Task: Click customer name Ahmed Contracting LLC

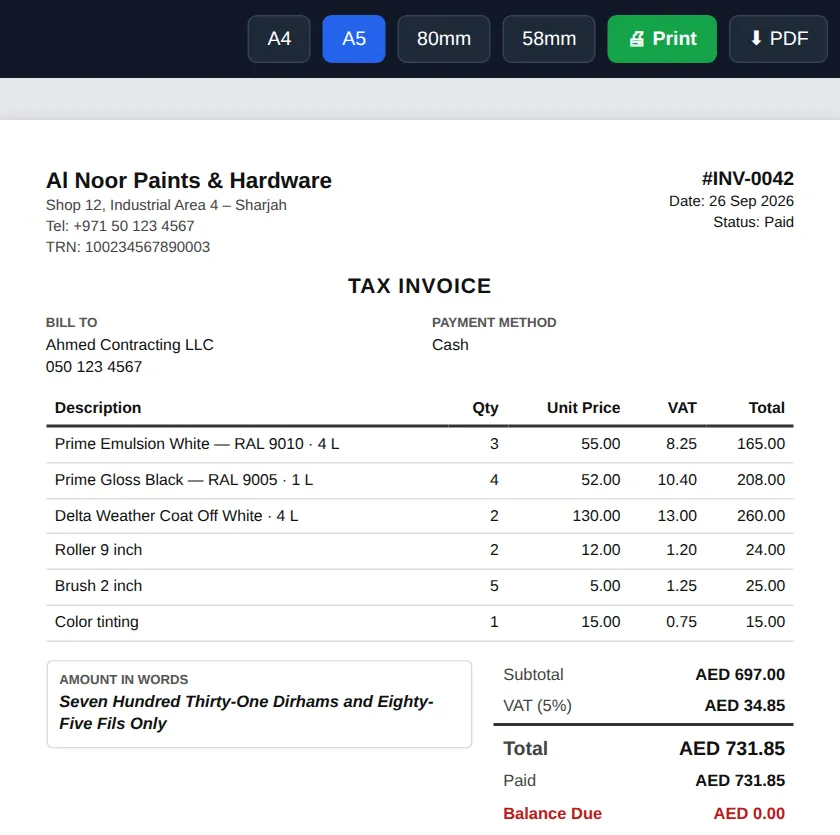Action: pos(130,344)
